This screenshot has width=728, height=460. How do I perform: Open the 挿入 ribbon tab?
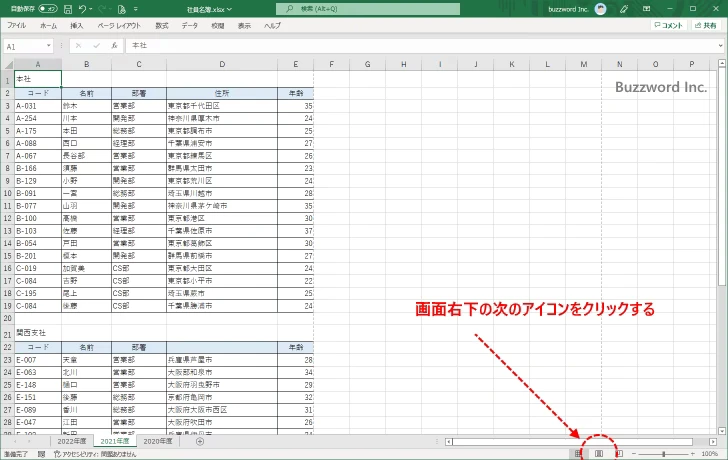point(76,25)
